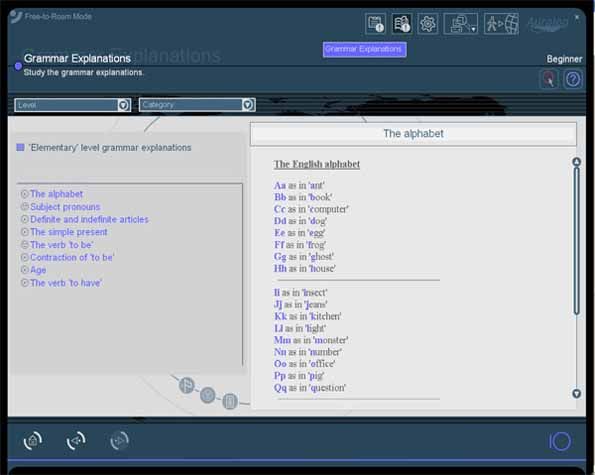Click the pointer search icon beside help
595x475 pixels.
click(549, 79)
